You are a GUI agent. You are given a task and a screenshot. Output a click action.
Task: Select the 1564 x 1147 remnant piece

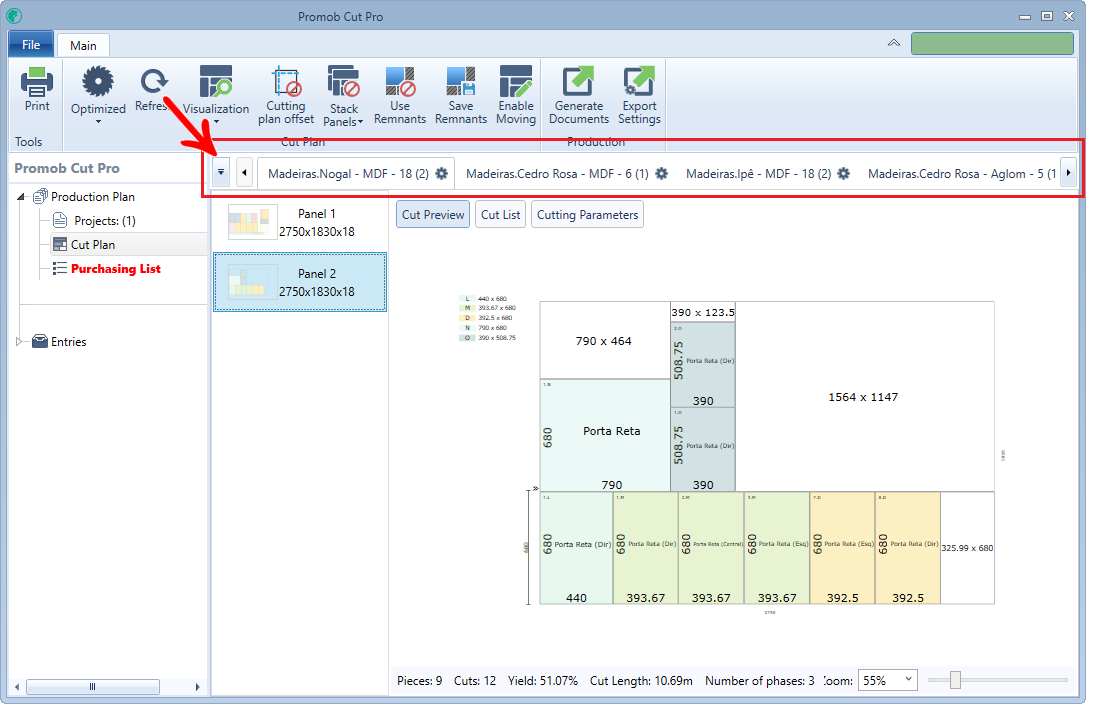(864, 397)
